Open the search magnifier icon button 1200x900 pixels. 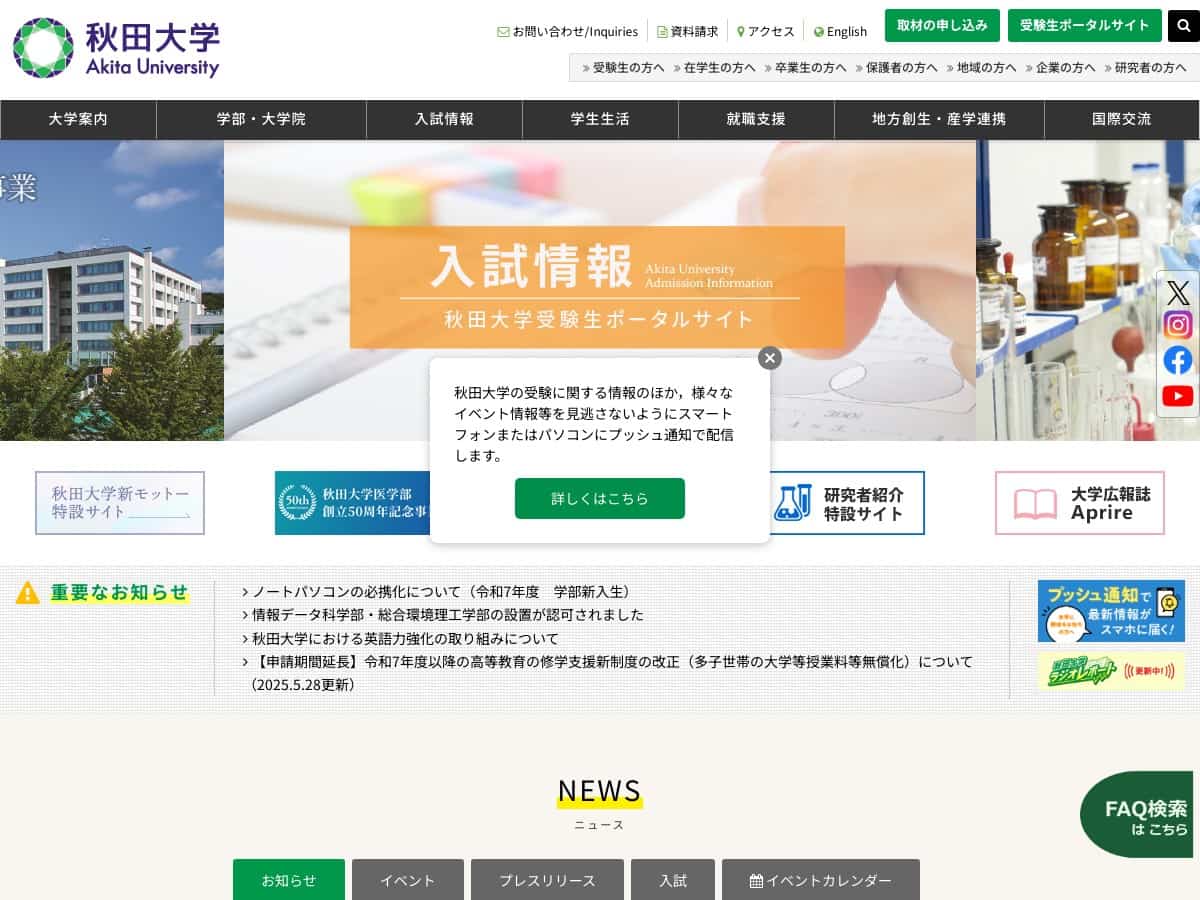pyautogui.click(x=1184, y=26)
